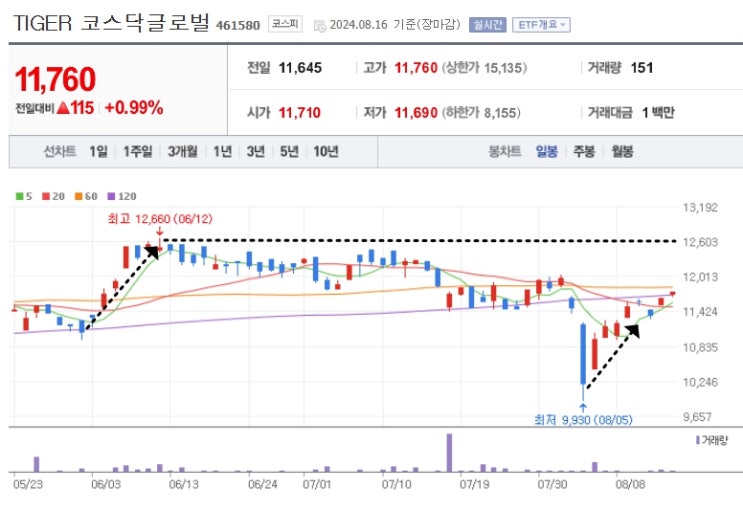This screenshot has width=743, height=510.
Task: Click the stock code 461580
Action: (238, 25)
